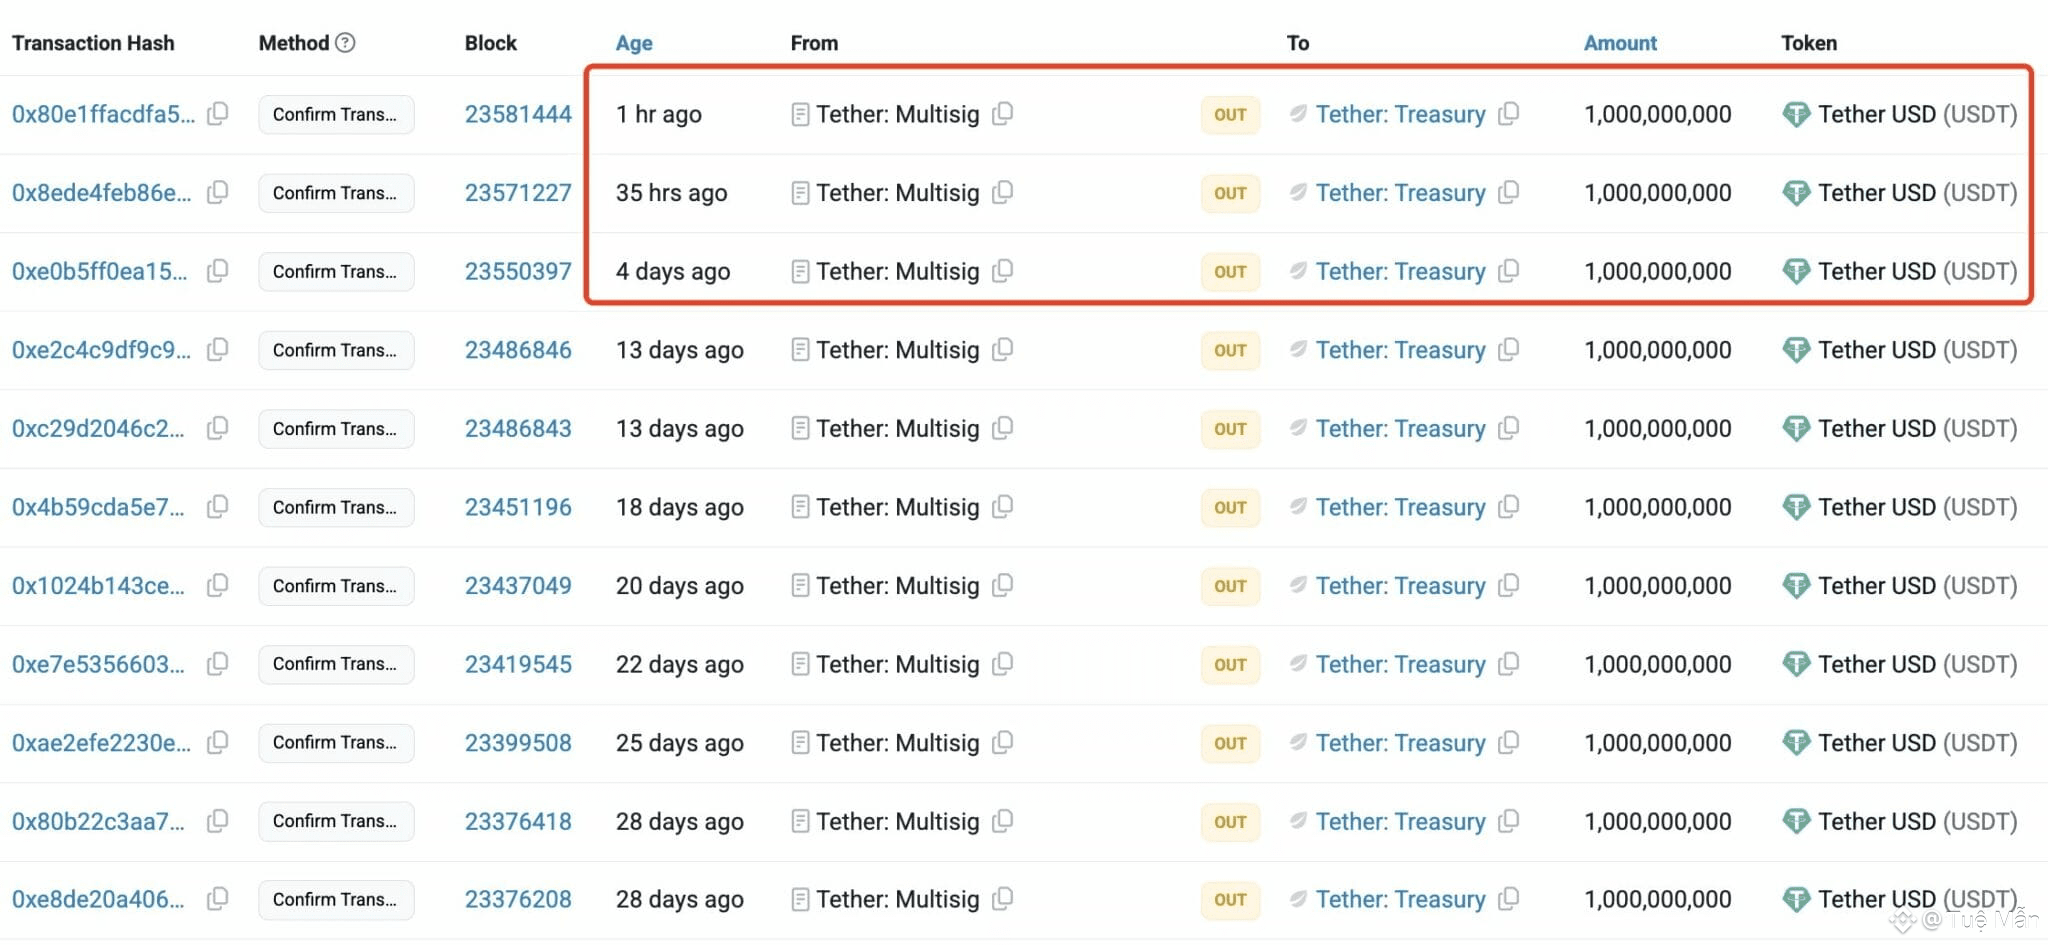Copy Tether: Treasury address in 18 days ago row

[x=1508, y=507]
